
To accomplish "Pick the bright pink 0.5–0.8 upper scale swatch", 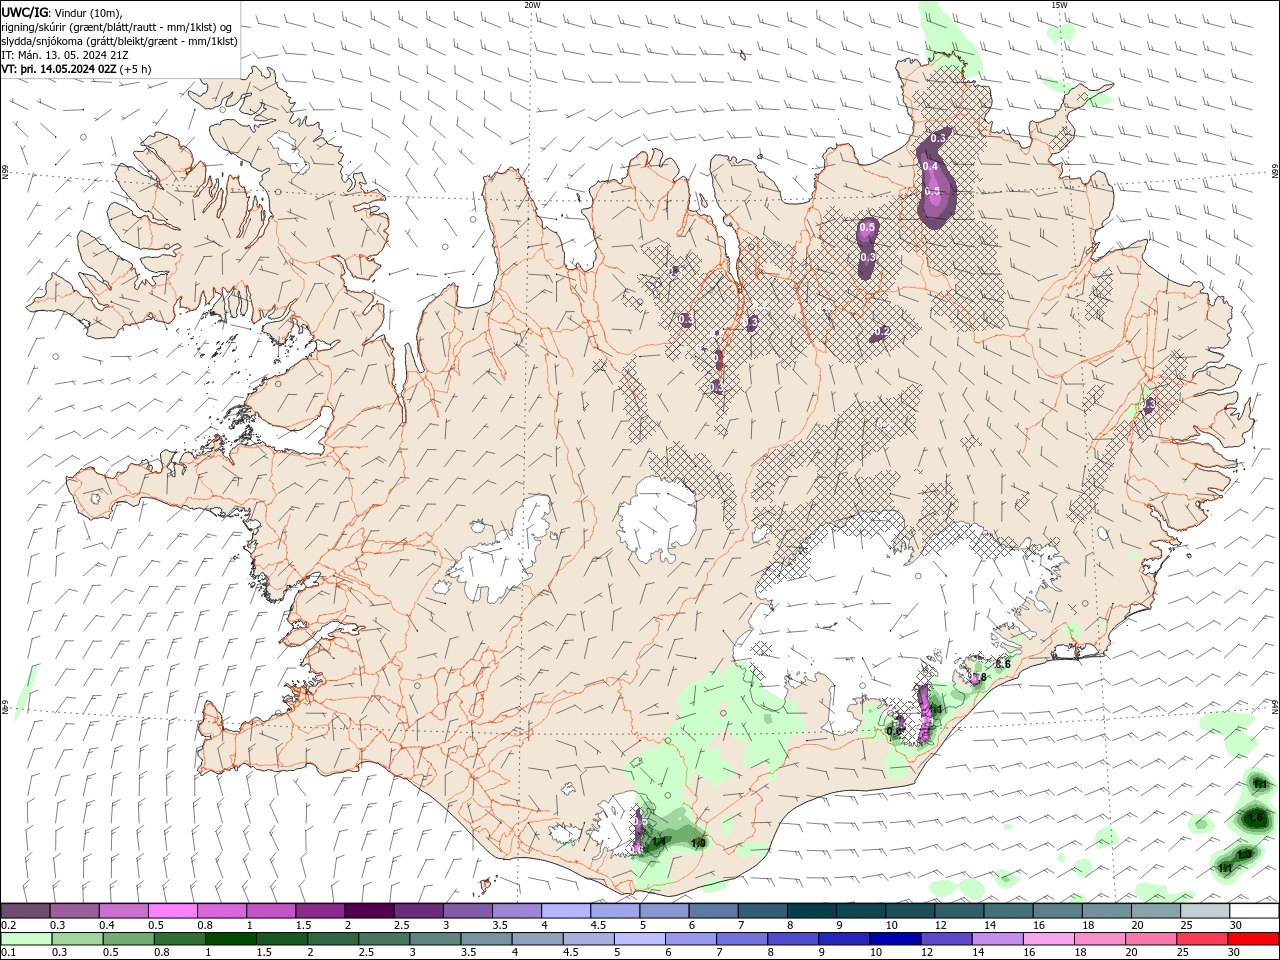I will [x=172, y=910].
